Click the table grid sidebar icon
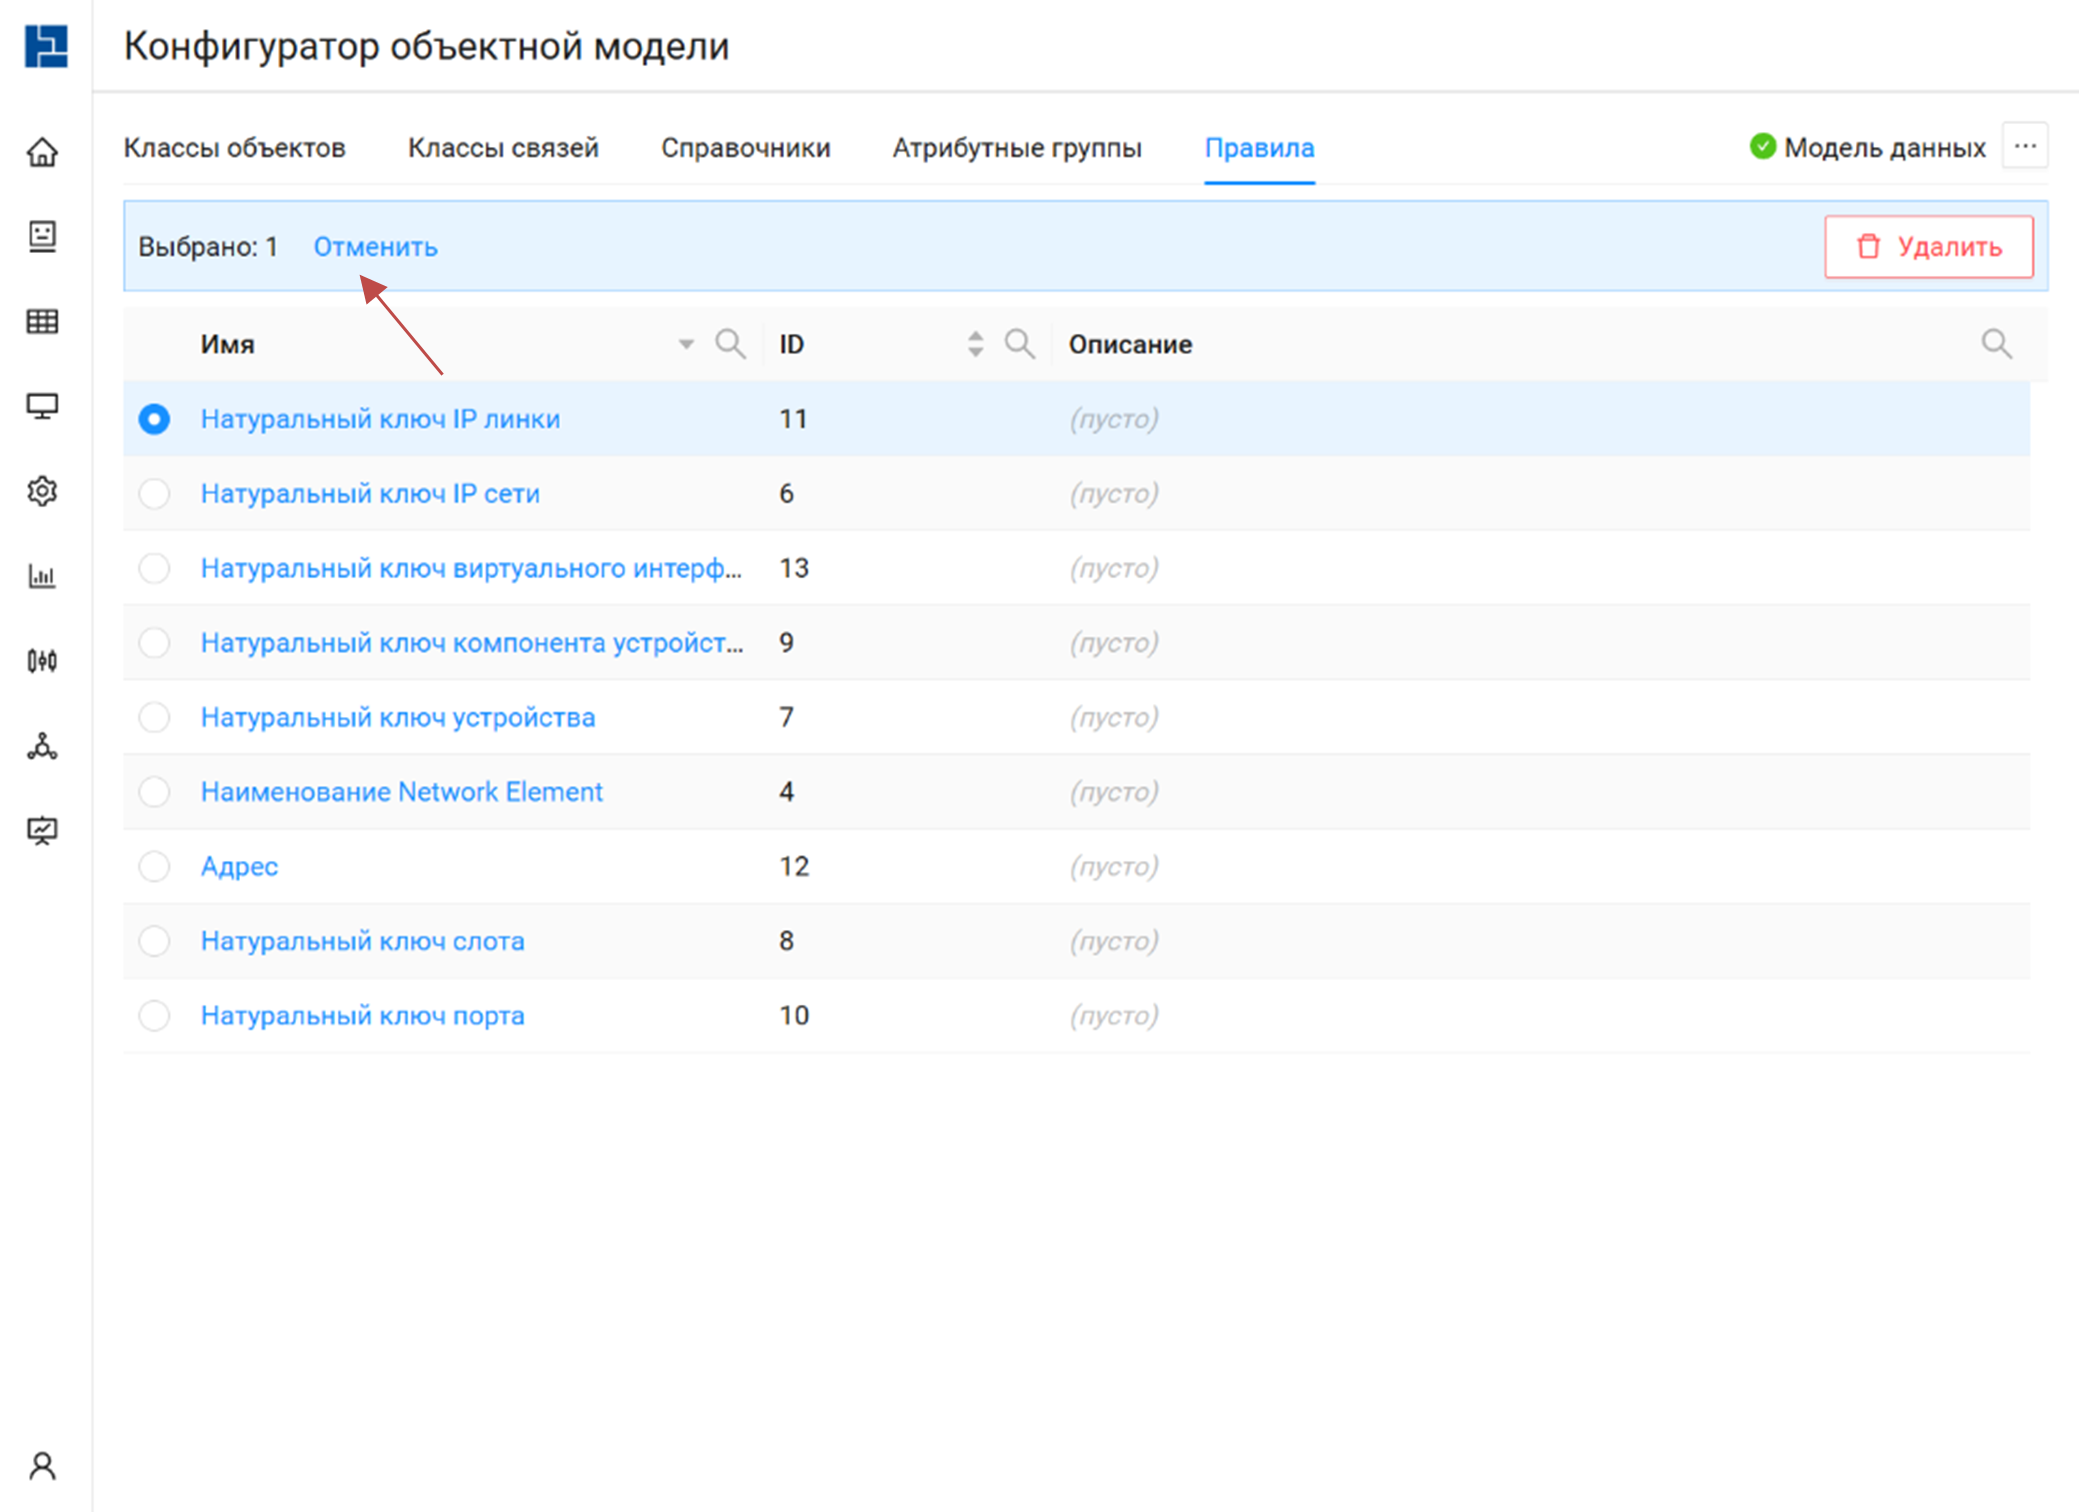The width and height of the screenshot is (2079, 1512). pyautogui.click(x=42, y=321)
